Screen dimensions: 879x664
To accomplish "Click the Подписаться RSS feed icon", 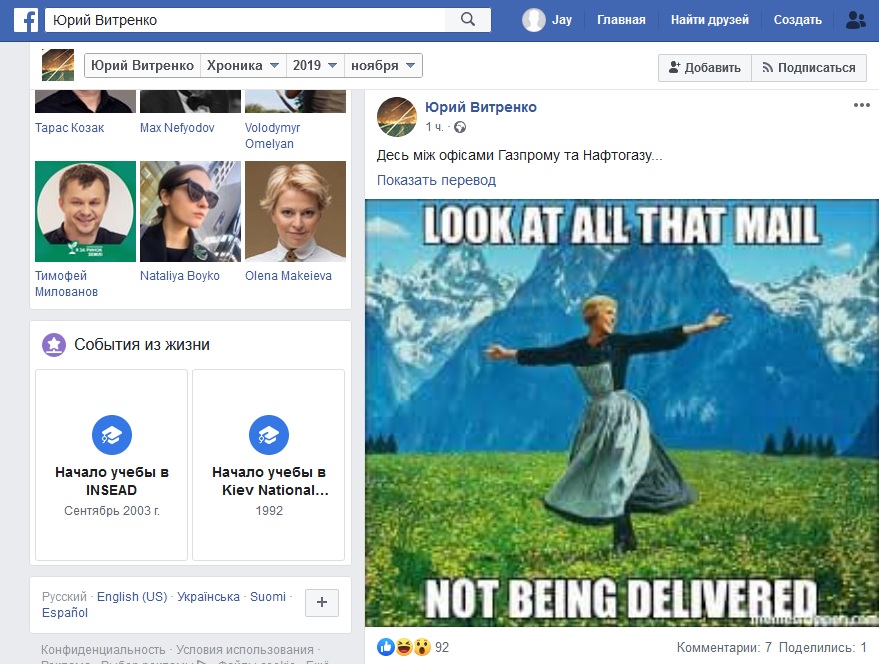I will coord(767,68).
